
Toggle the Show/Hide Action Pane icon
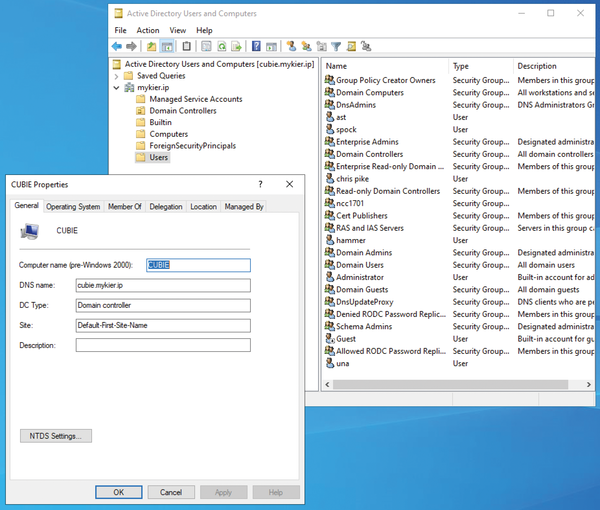[x=271, y=47]
